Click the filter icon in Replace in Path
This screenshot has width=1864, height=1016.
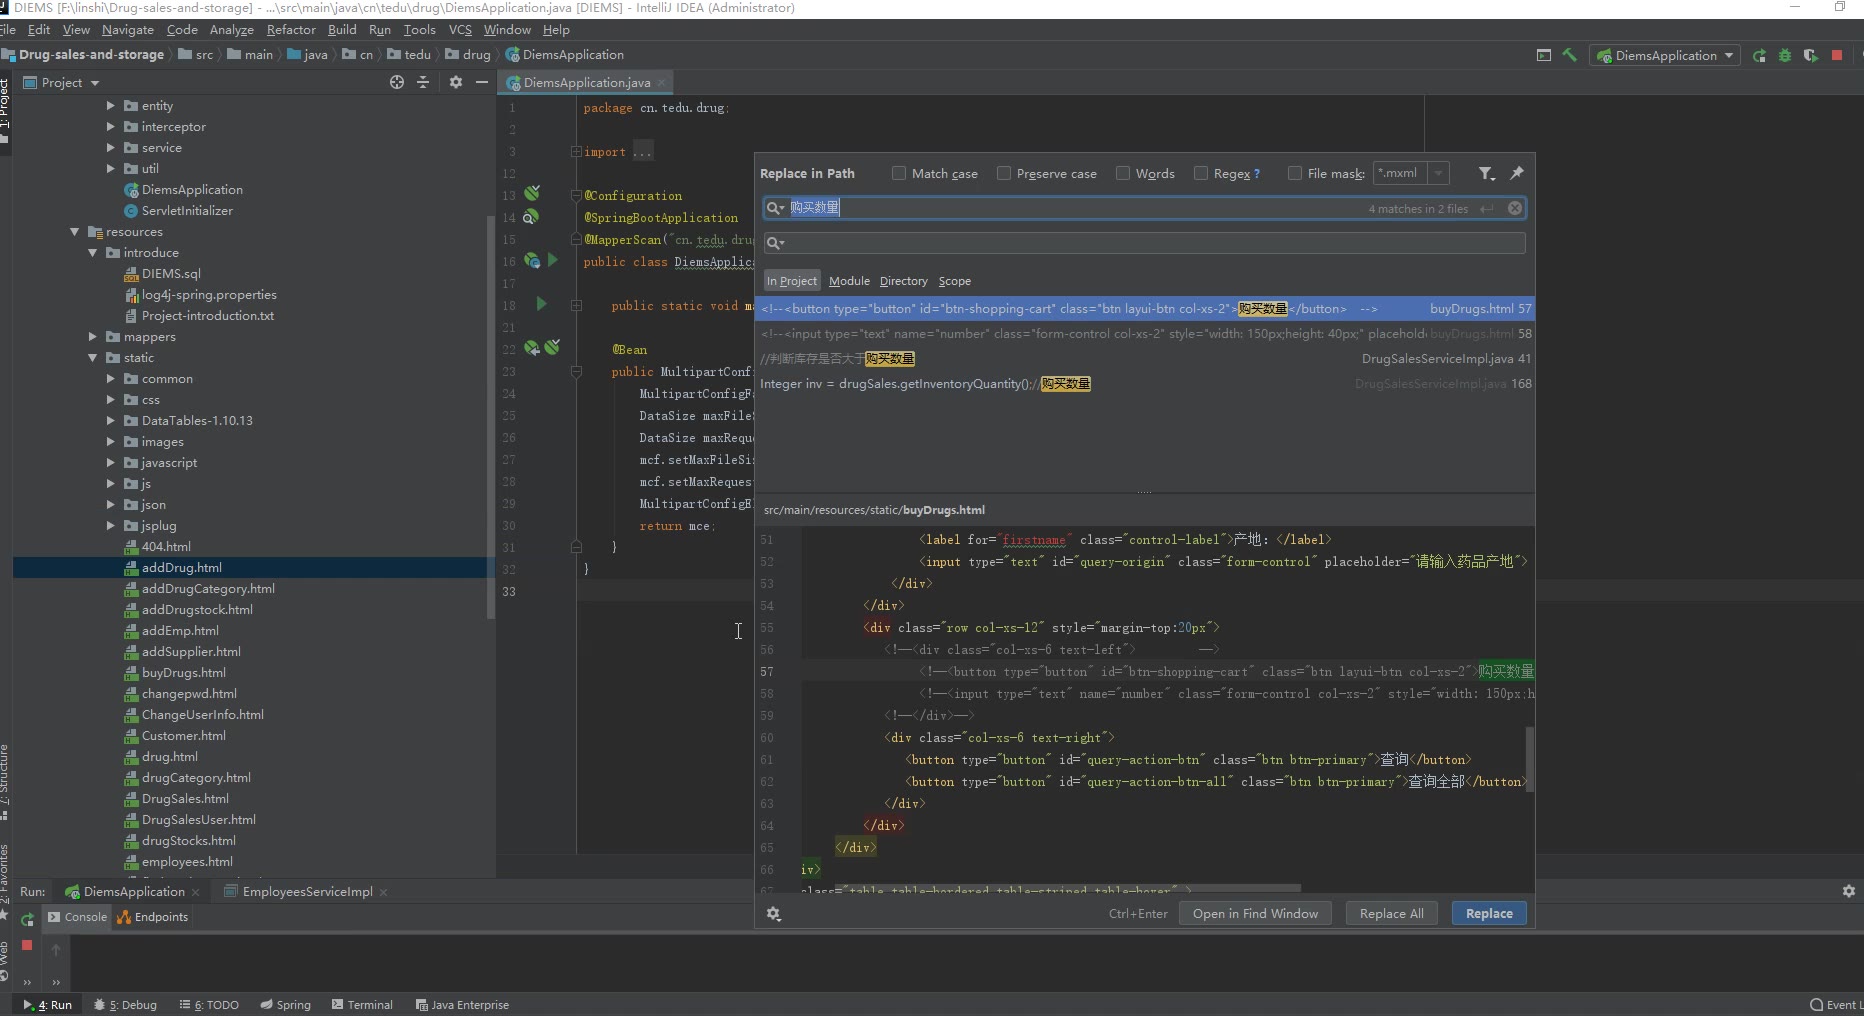tap(1486, 173)
